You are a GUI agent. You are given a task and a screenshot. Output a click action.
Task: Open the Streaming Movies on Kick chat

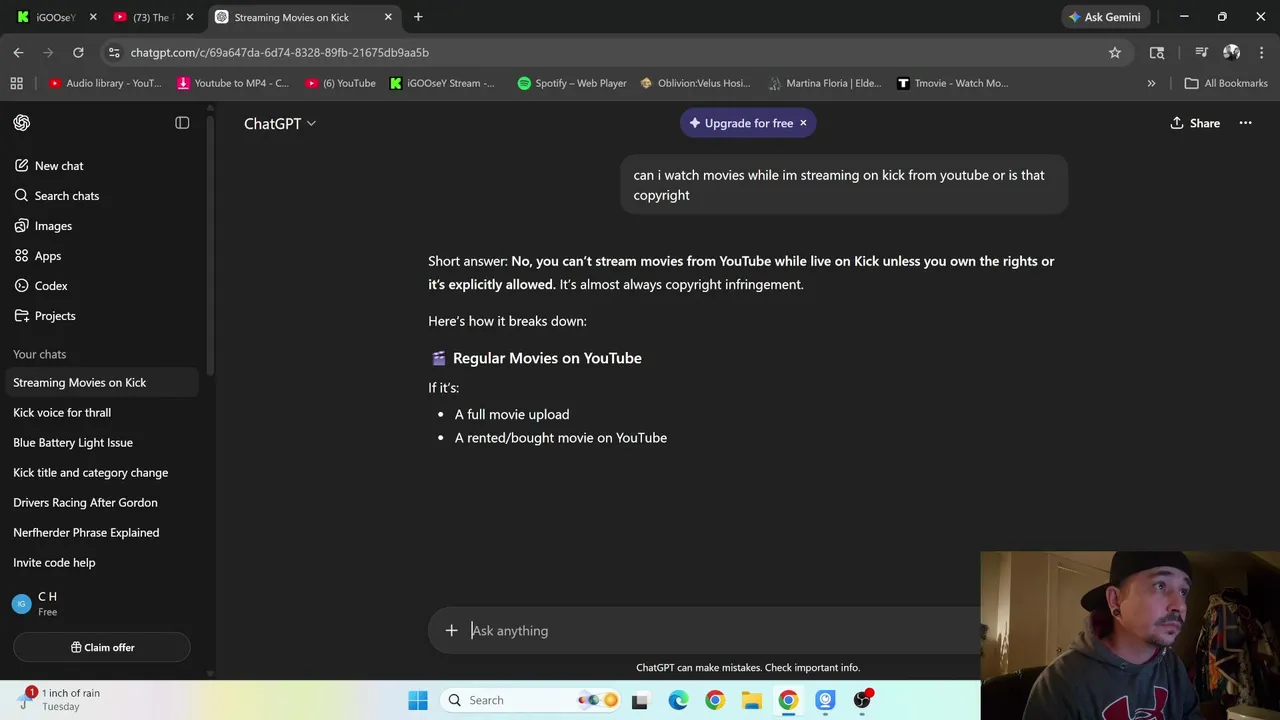click(x=100, y=383)
